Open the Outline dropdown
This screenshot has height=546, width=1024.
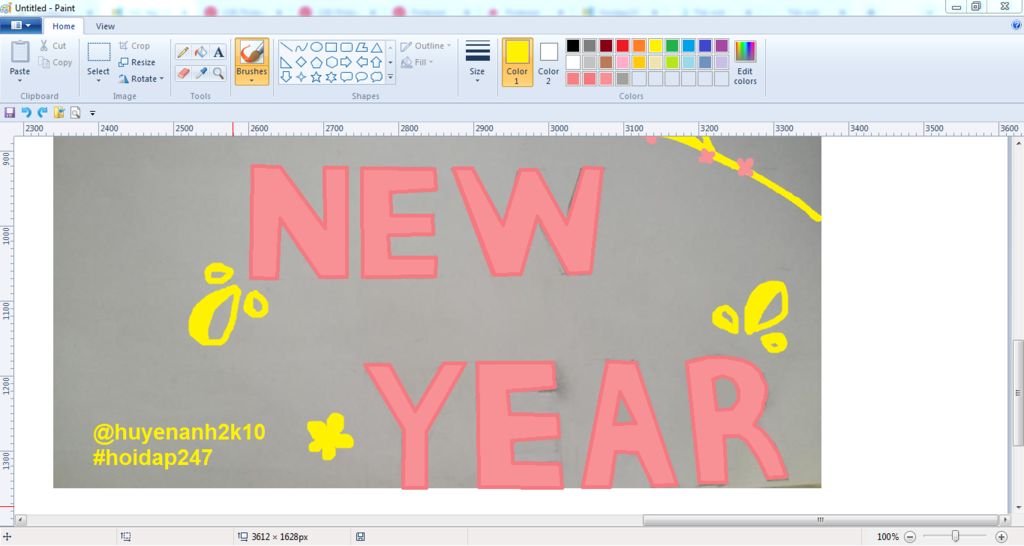[x=426, y=46]
